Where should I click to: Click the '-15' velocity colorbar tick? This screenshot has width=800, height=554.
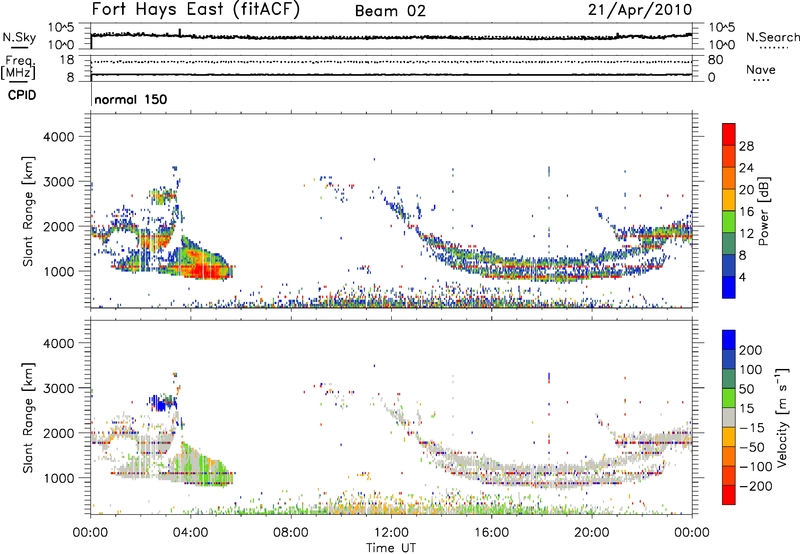point(752,428)
